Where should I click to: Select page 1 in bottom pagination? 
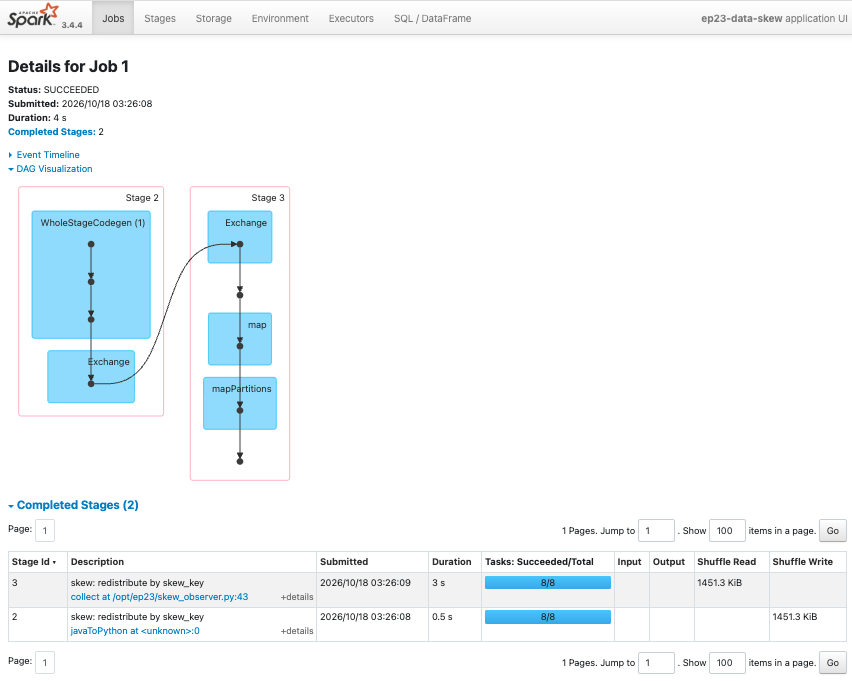[45, 663]
